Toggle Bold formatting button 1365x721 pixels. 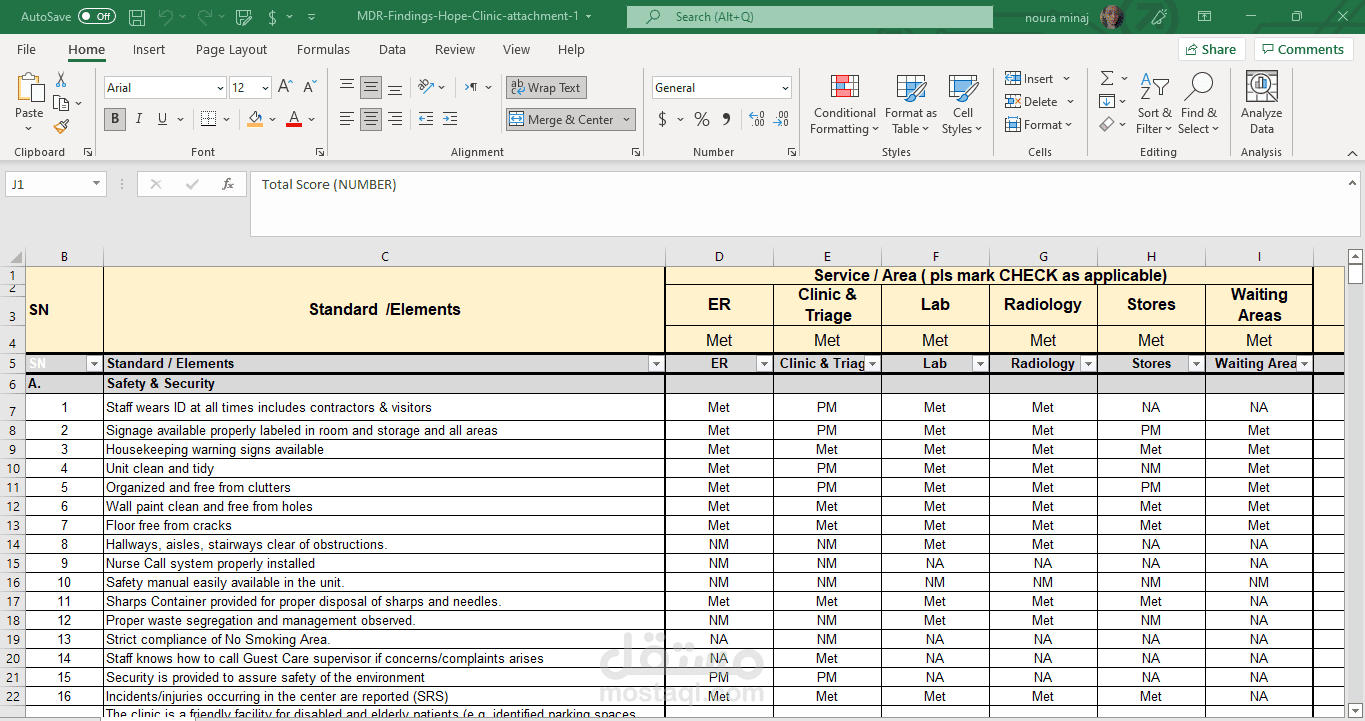[x=115, y=119]
